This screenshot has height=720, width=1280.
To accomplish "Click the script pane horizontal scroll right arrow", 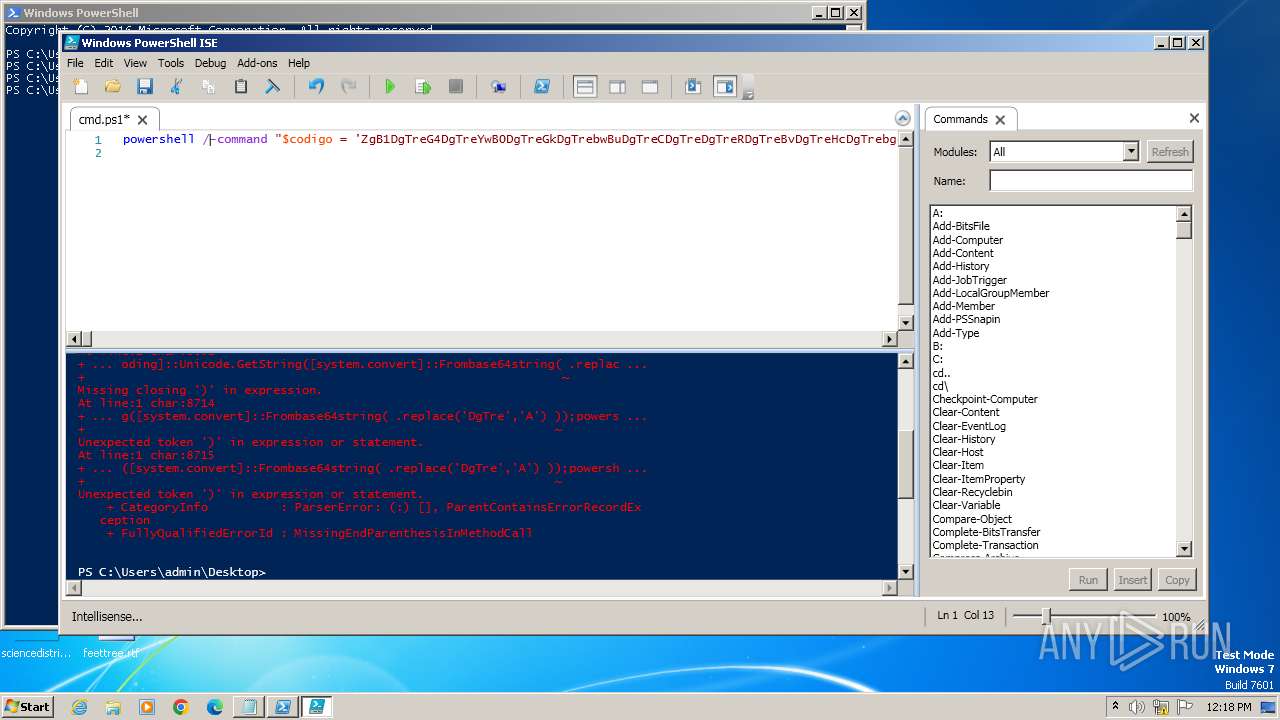I will click(x=890, y=339).
